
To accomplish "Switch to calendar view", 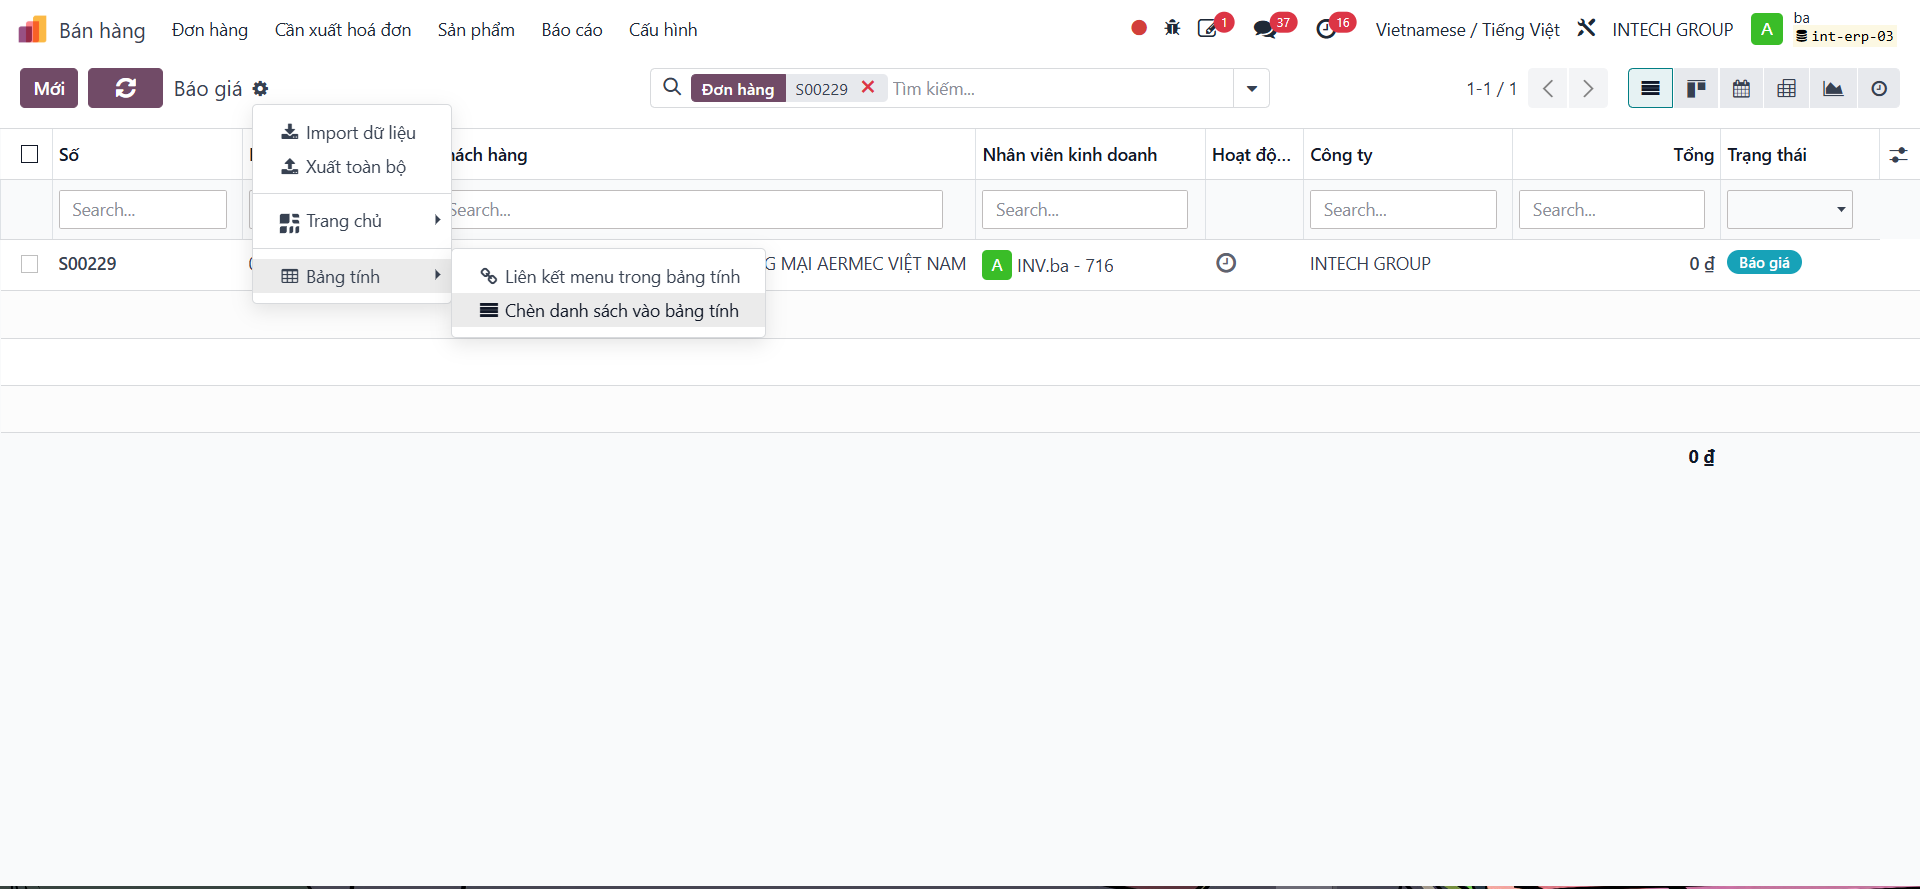I will click(1741, 88).
